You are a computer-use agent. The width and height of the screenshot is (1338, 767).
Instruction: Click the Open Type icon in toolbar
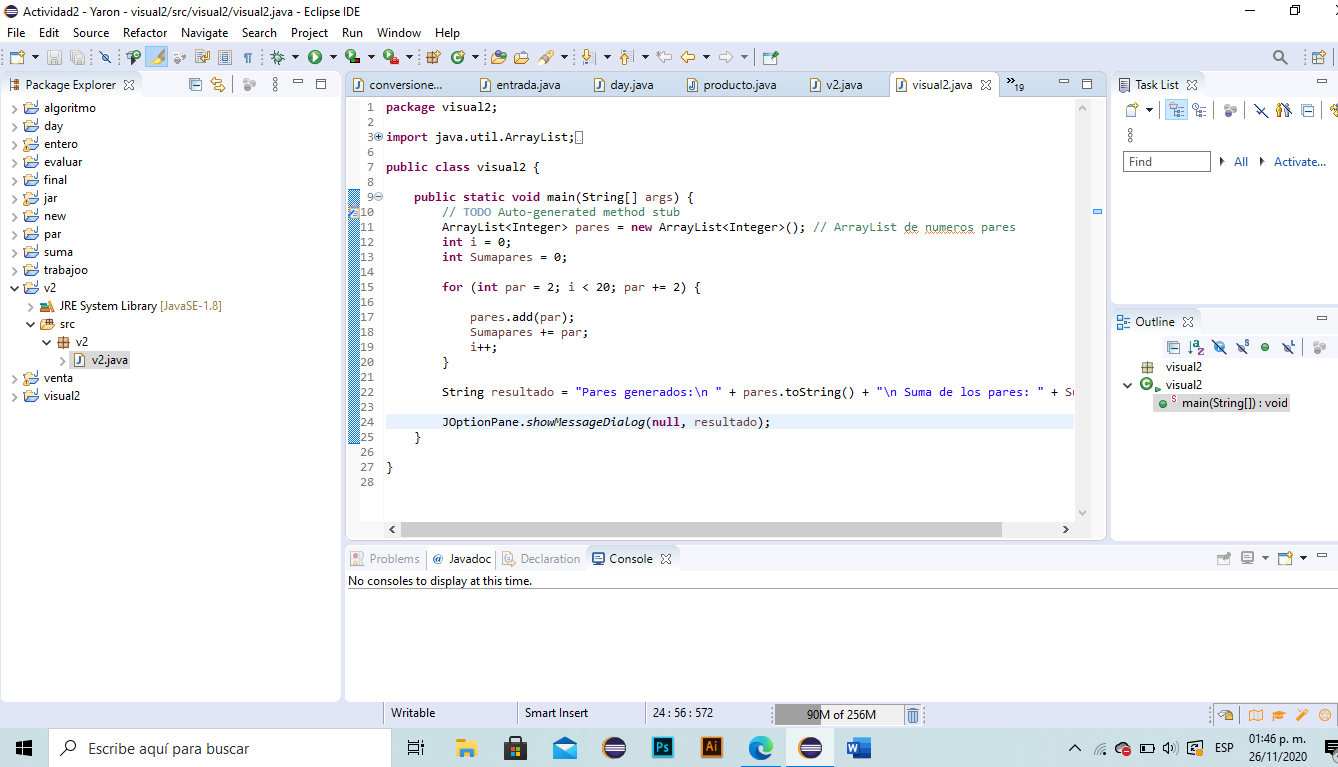498,58
